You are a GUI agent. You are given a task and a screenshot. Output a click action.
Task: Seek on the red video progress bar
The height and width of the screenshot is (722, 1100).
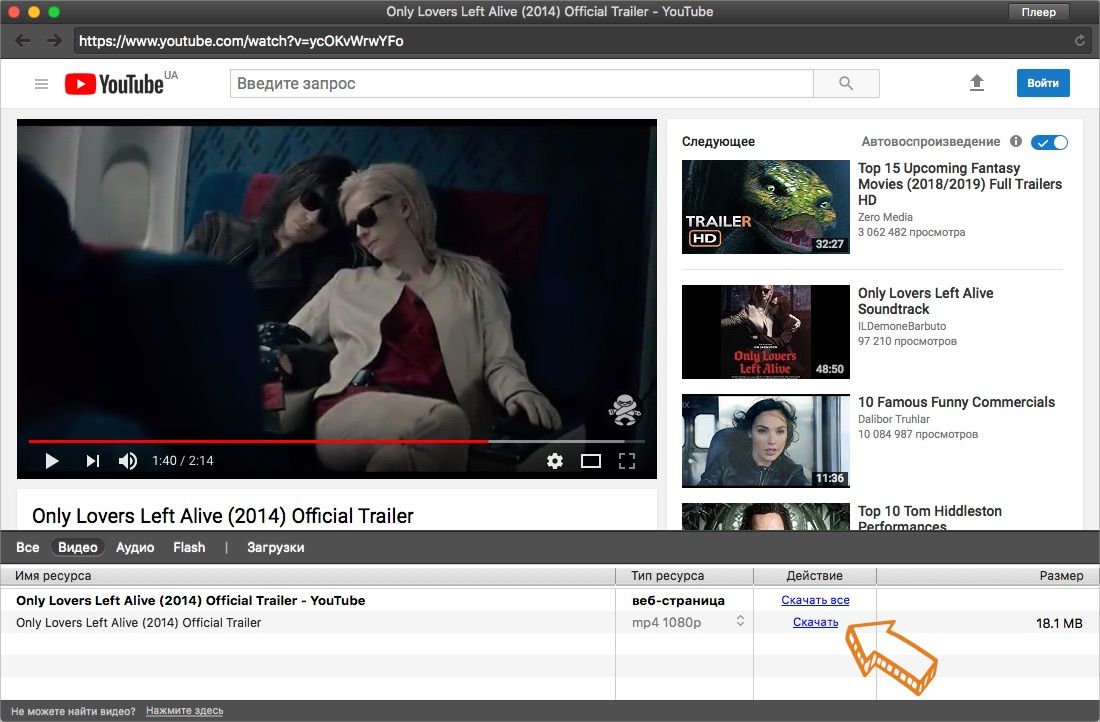(x=258, y=441)
